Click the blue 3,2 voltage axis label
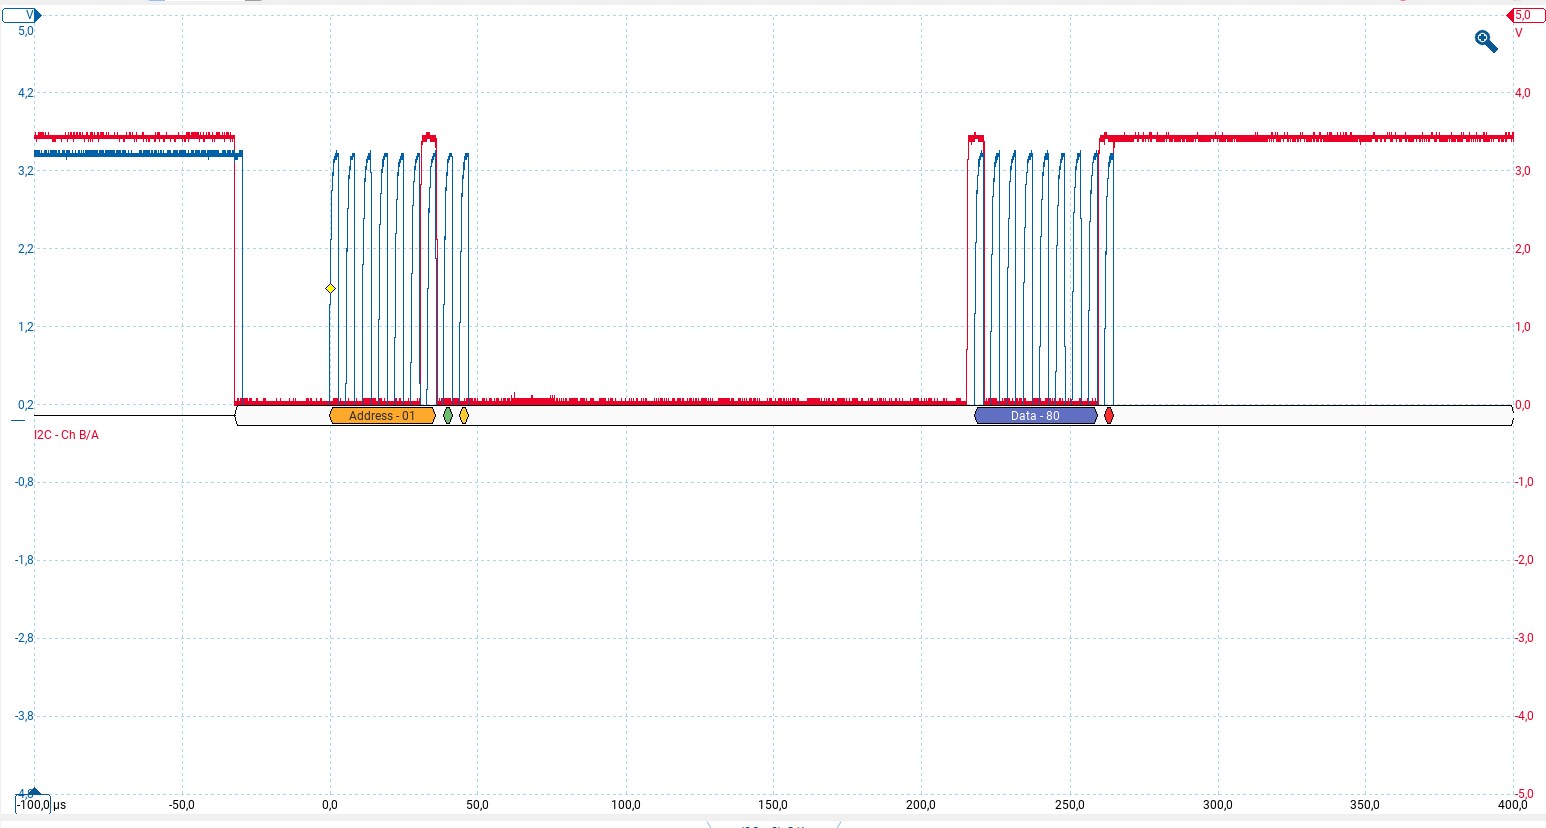1546x828 pixels. [26, 171]
